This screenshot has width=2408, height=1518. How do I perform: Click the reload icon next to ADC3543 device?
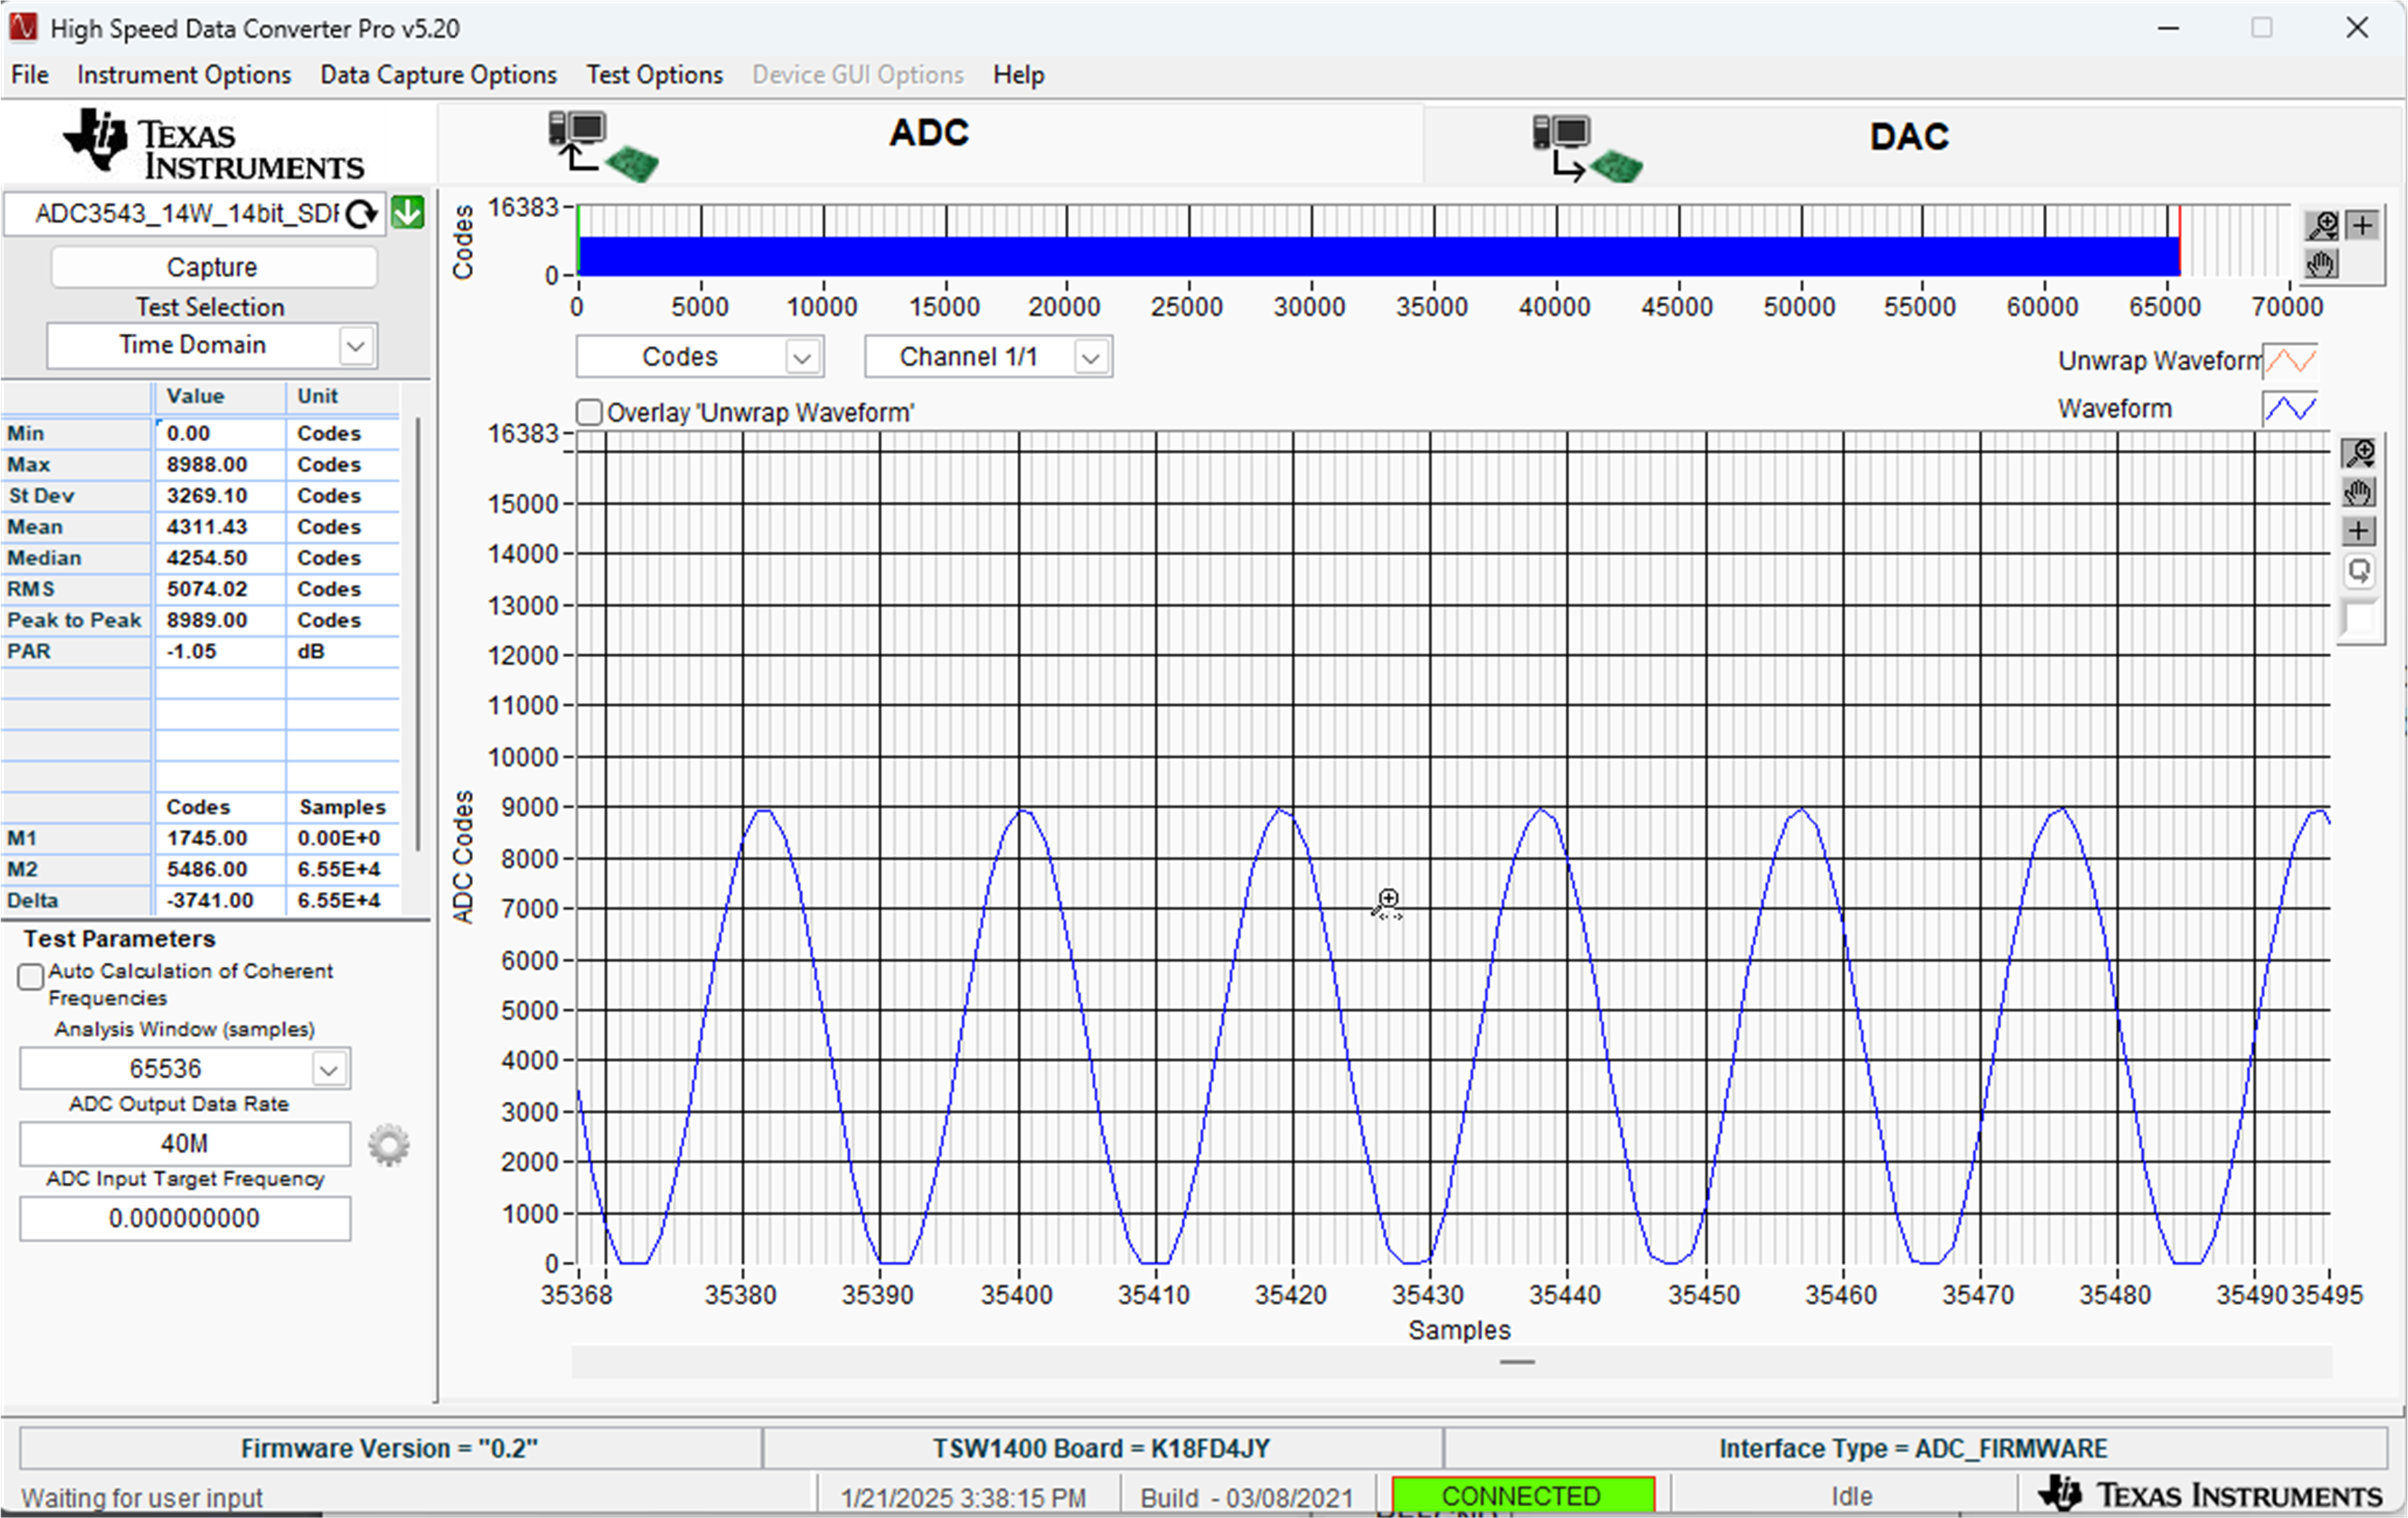point(362,214)
